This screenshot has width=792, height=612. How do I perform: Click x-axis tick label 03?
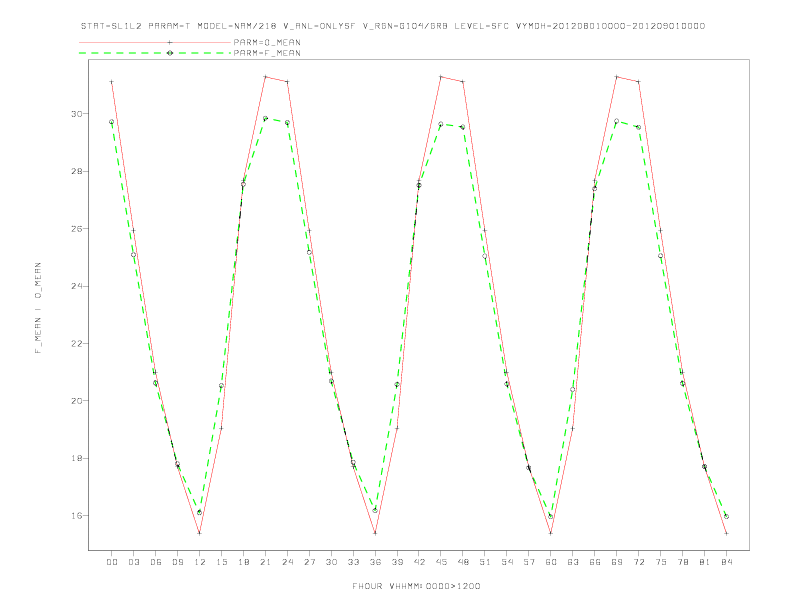(x=133, y=562)
